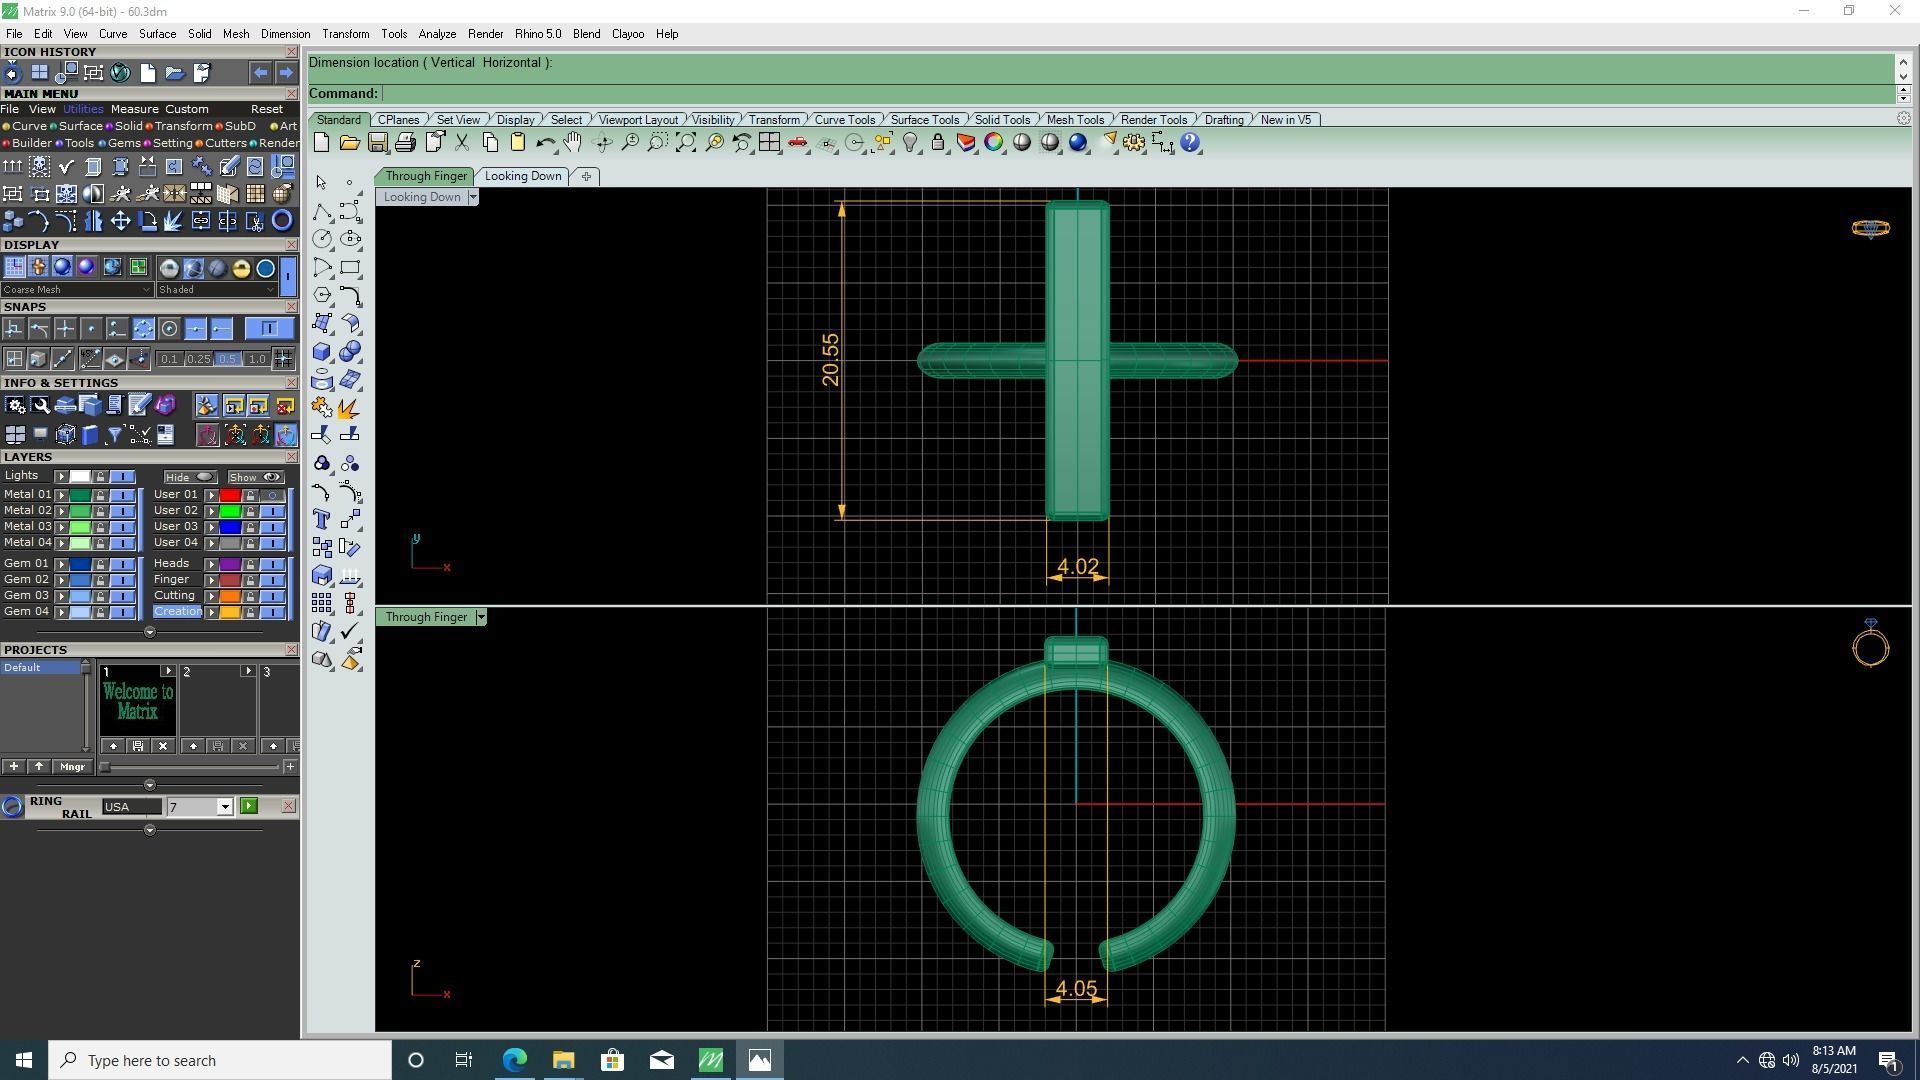
Task: Open the Dimension menu
Action: coord(285,34)
